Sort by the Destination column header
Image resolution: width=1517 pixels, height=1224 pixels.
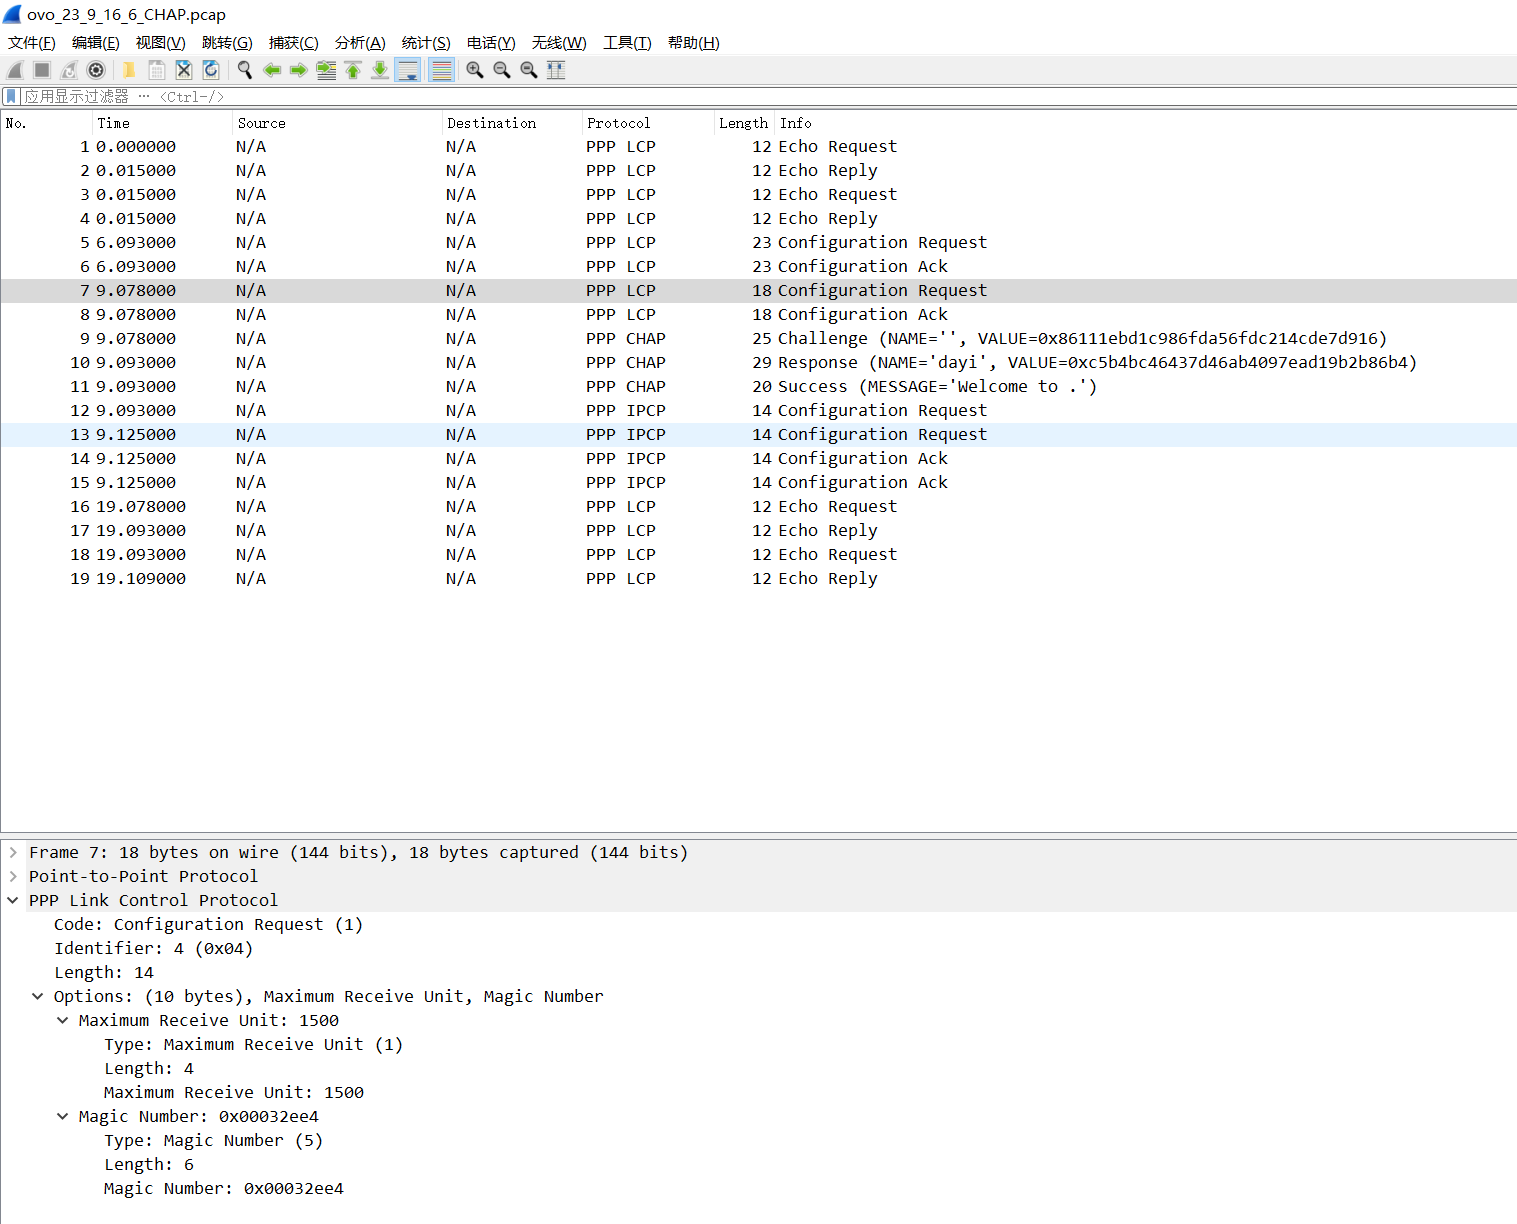(x=512, y=123)
